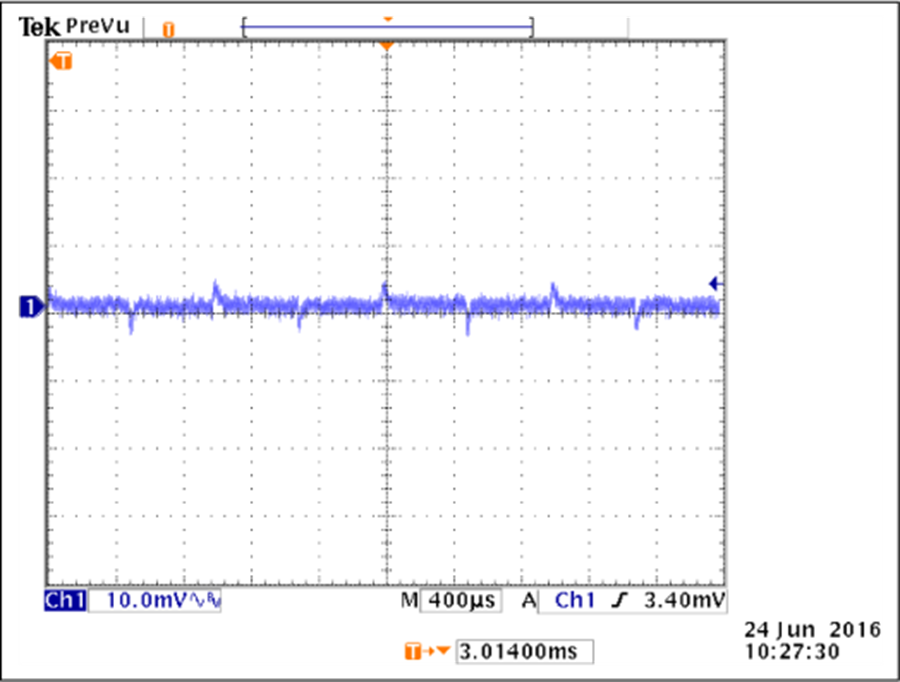Click the orange trigger indicator beside PreVu
This screenshot has width=900, height=682.
(x=168, y=29)
